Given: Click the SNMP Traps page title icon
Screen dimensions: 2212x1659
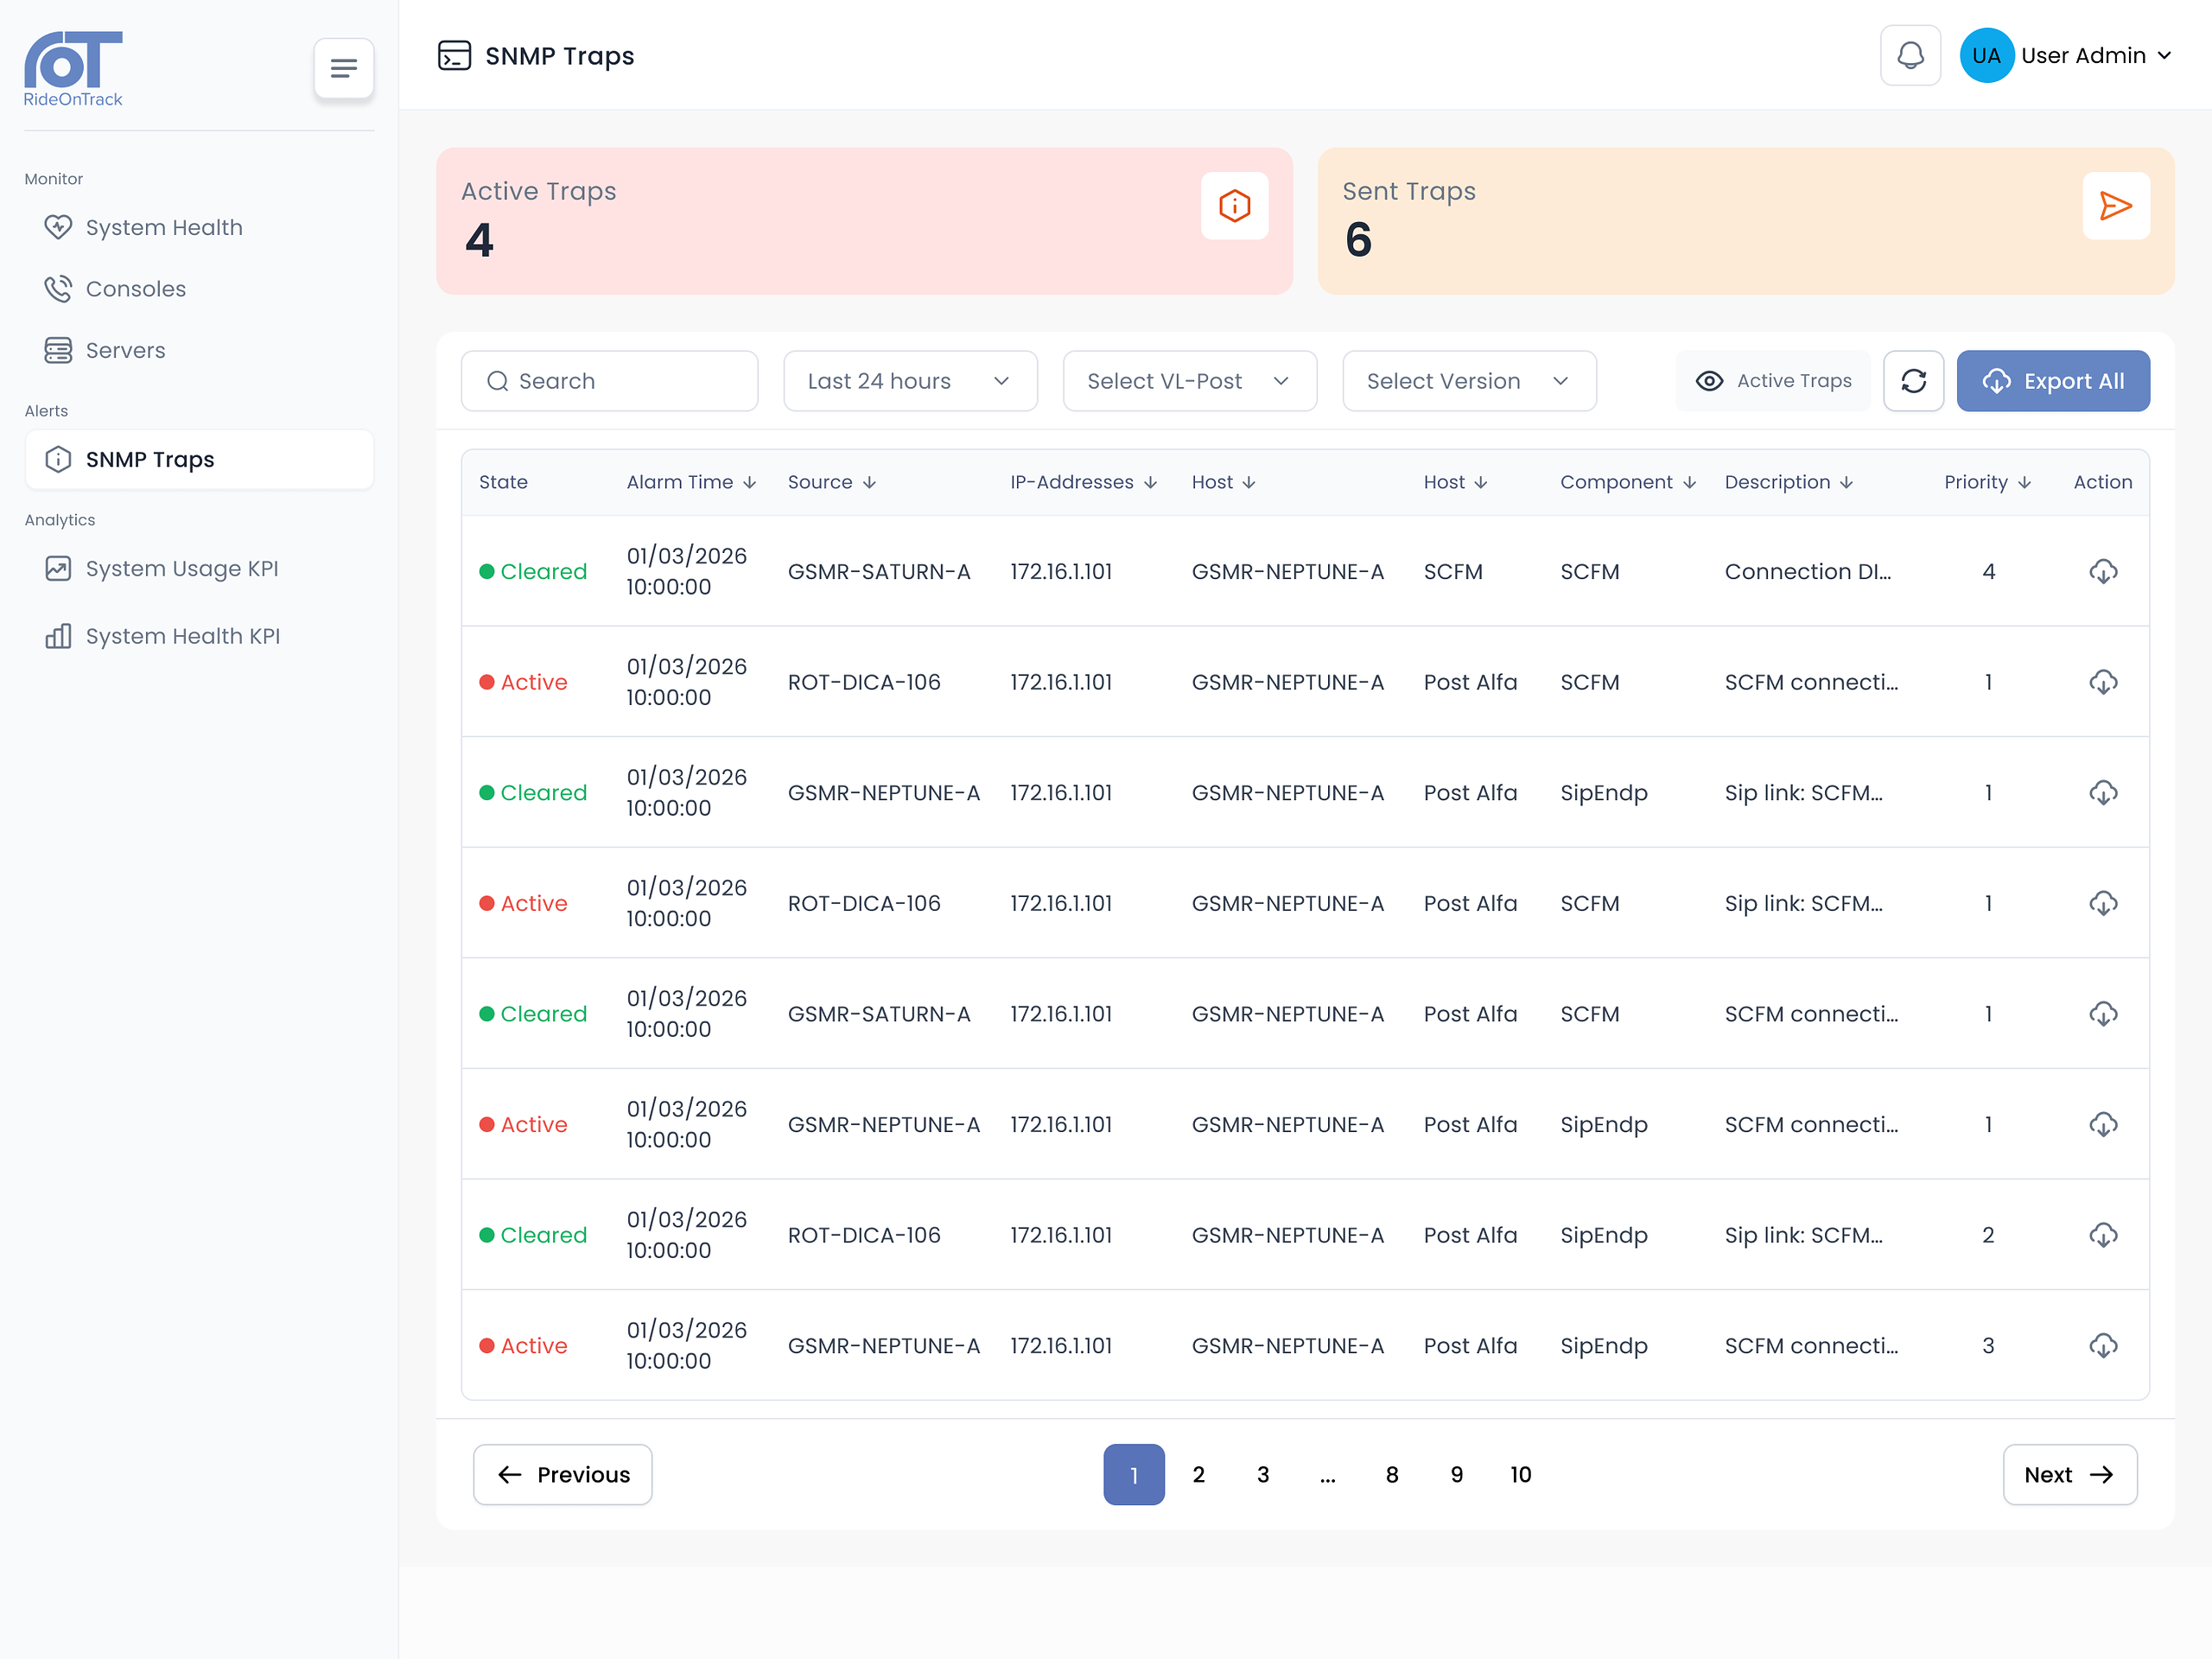Looking at the screenshot, I should click(x=454, y=56).
